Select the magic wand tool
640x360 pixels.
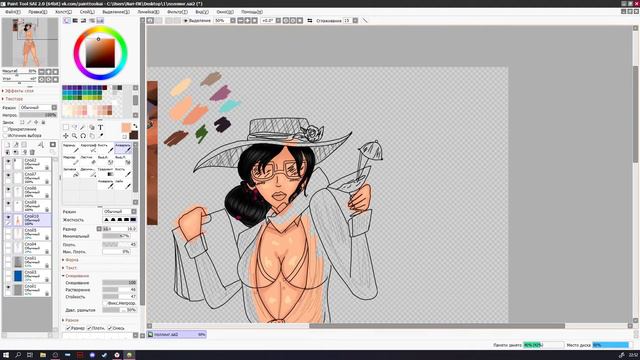tap(83, 127)
